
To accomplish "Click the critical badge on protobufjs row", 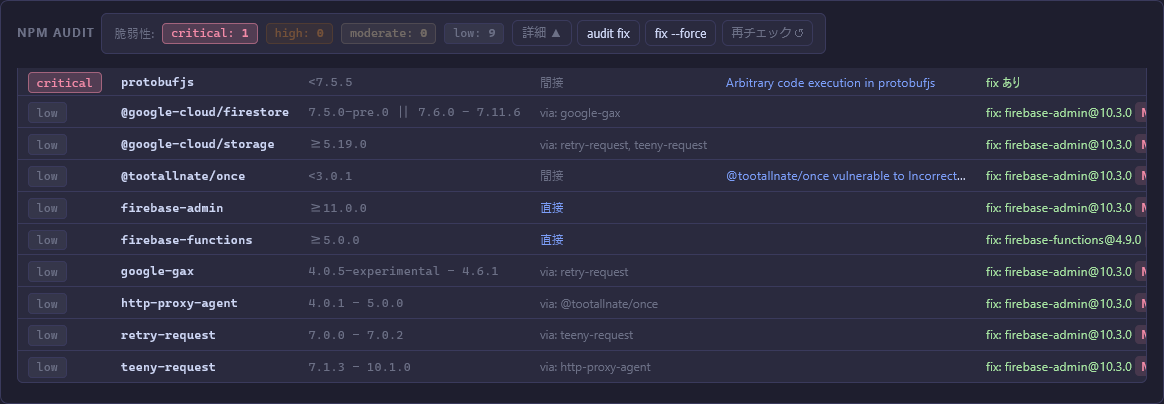I will [x=65, y=83].
